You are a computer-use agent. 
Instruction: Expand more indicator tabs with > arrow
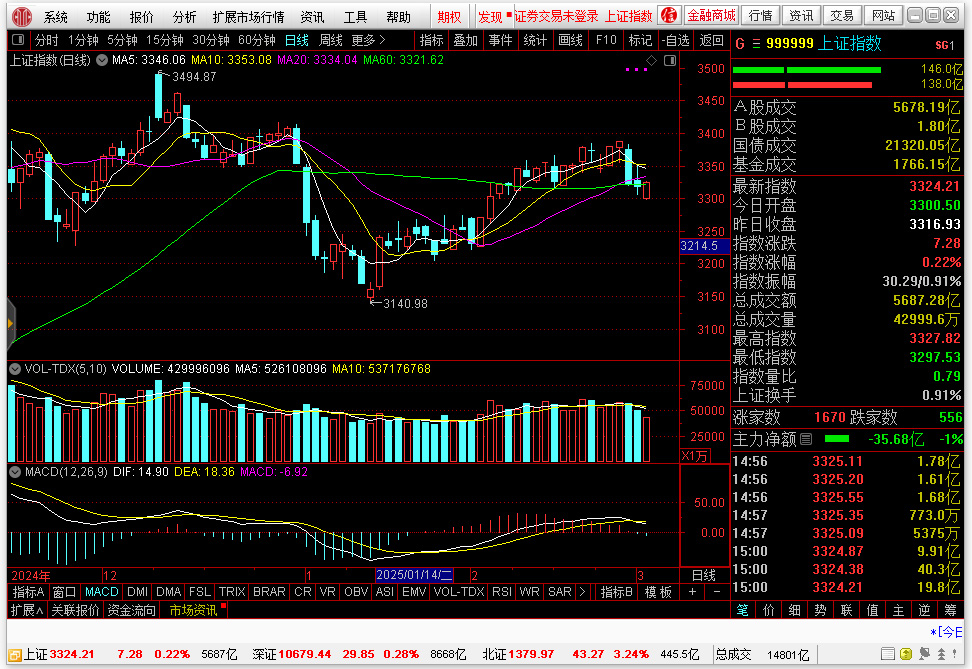click(582, 592)
